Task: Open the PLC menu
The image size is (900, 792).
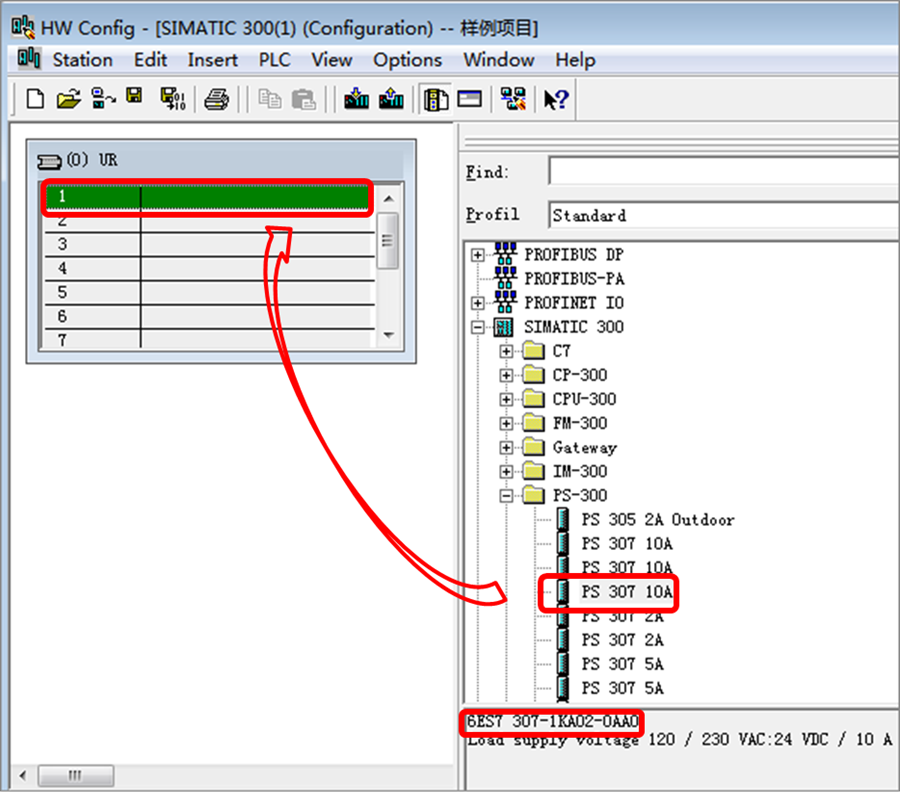Action: tap(274, 60)
